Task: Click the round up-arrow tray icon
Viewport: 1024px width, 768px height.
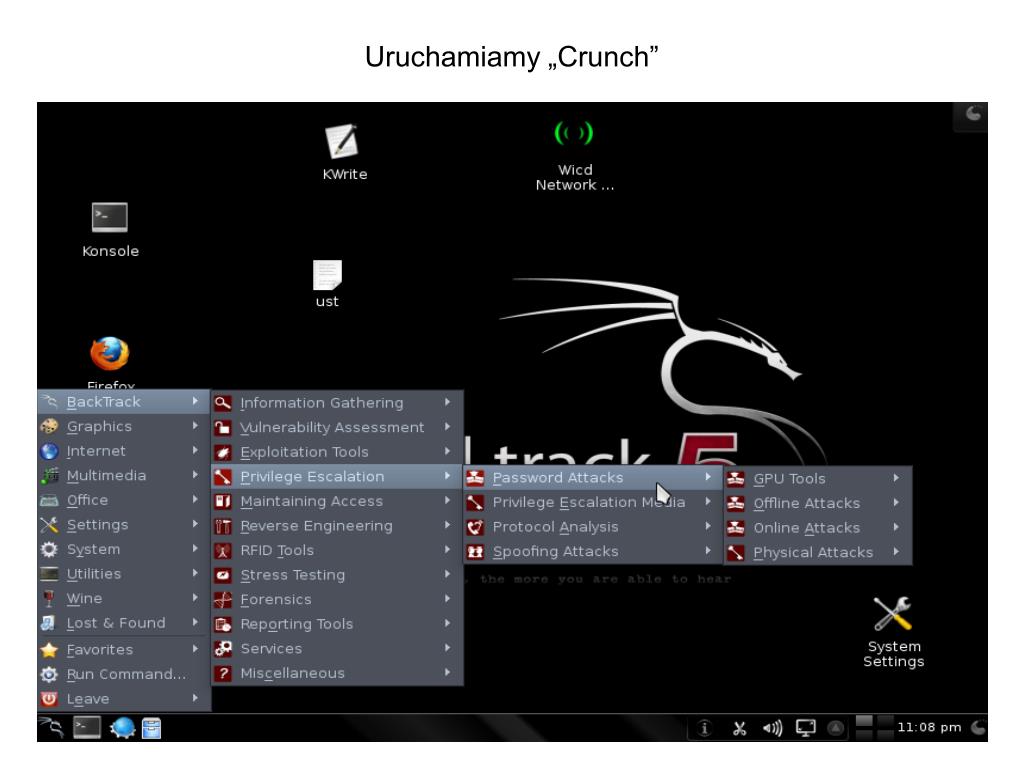Action: [835, 728]
